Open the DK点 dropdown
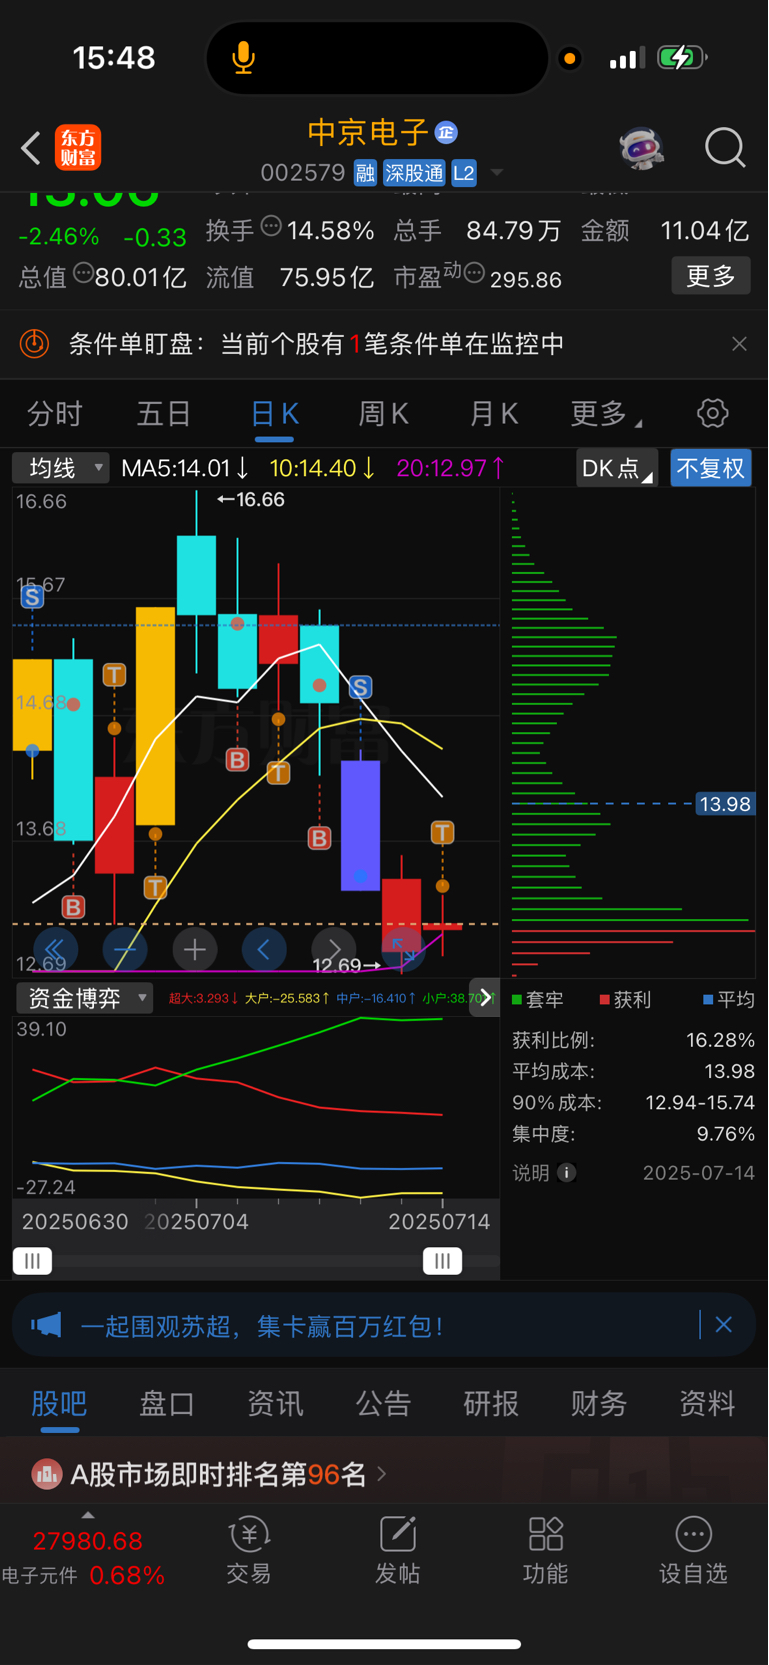The height and width of the screenshot is (1665, 769). pyautogui.click(x=617, y=467)
